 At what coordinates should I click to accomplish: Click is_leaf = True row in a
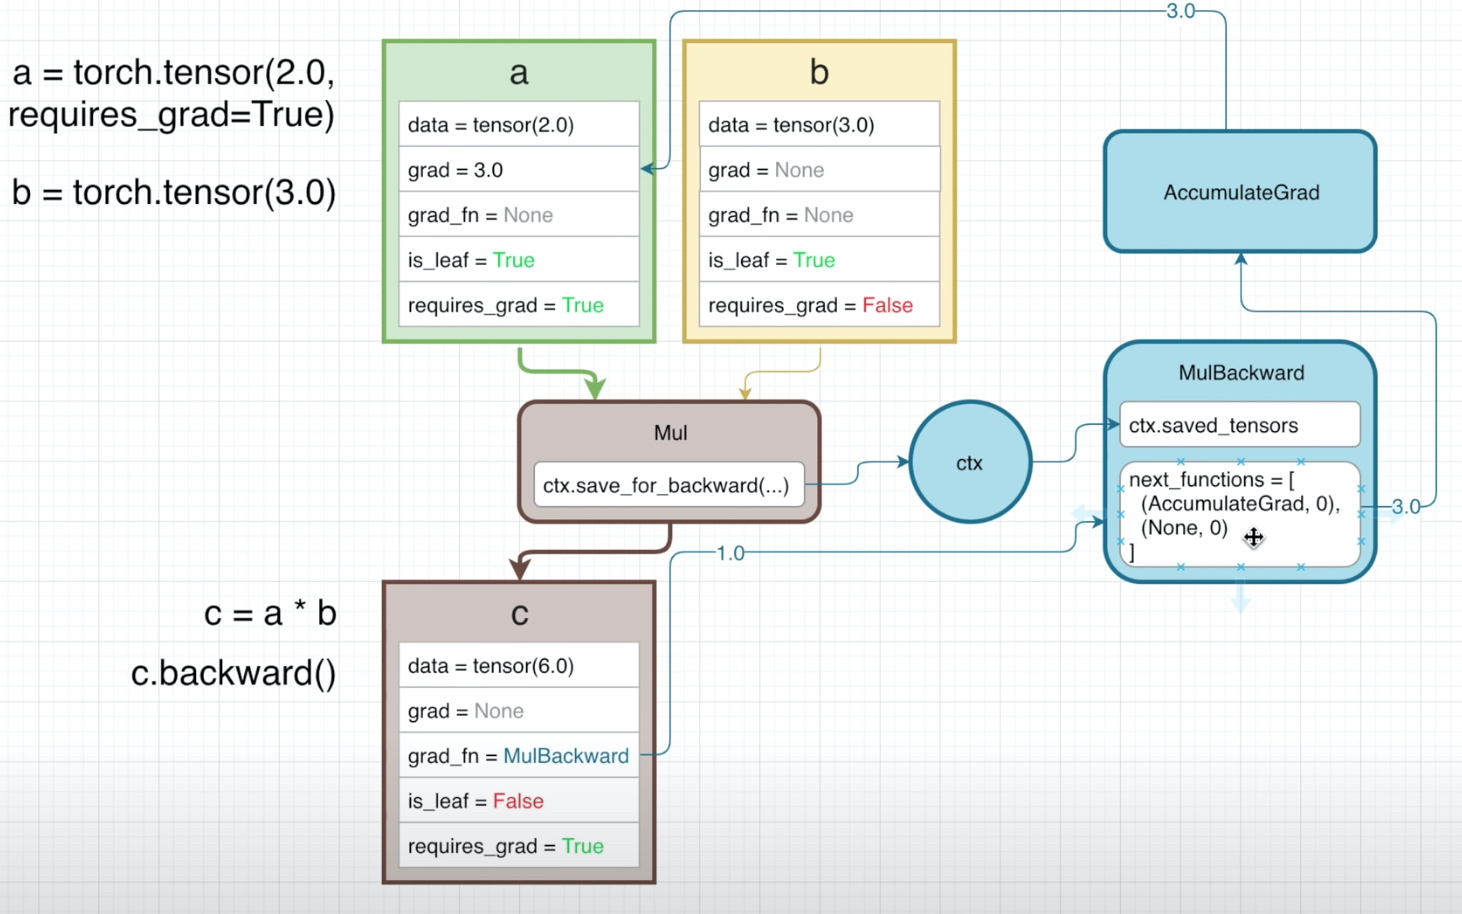pos(518,260)
